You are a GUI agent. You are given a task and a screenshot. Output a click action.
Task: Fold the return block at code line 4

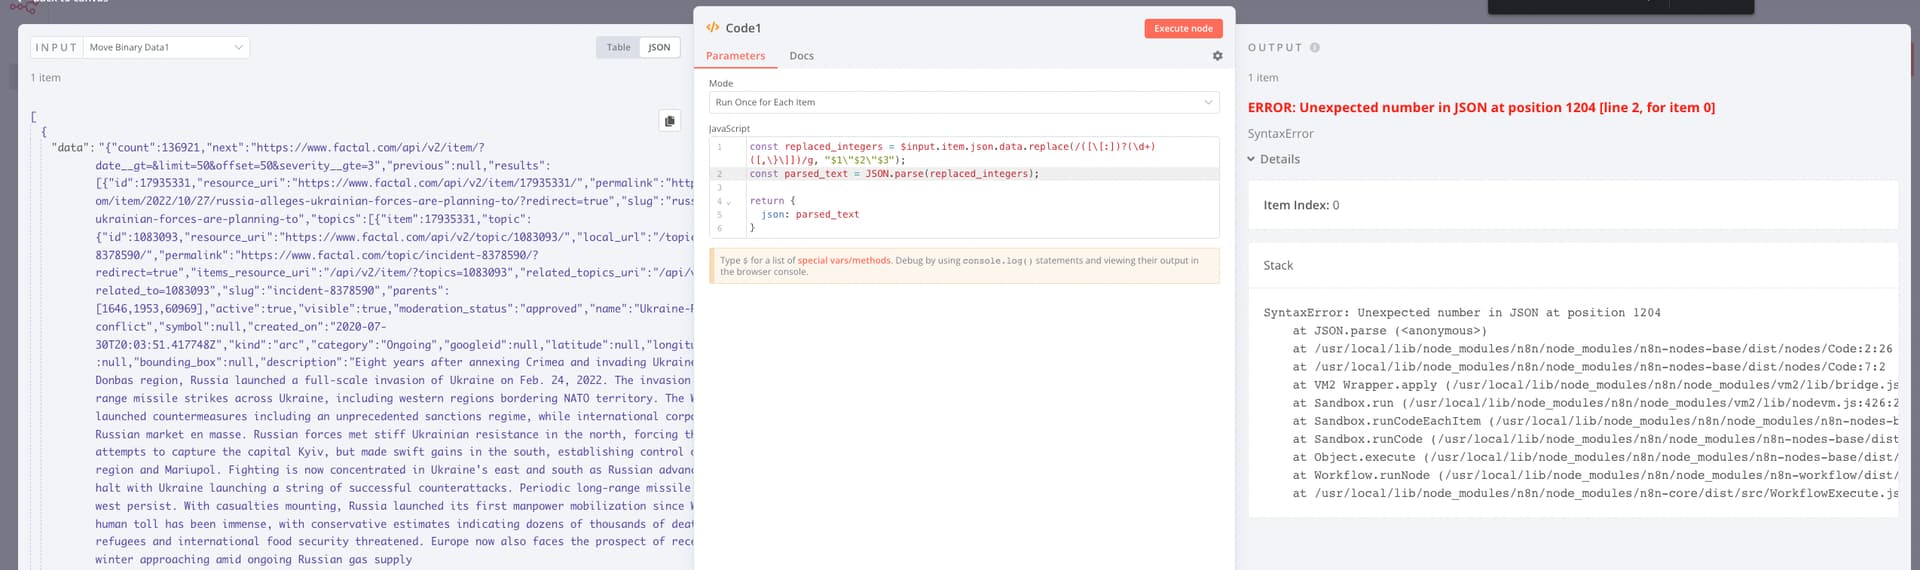[x=729, y=202]
